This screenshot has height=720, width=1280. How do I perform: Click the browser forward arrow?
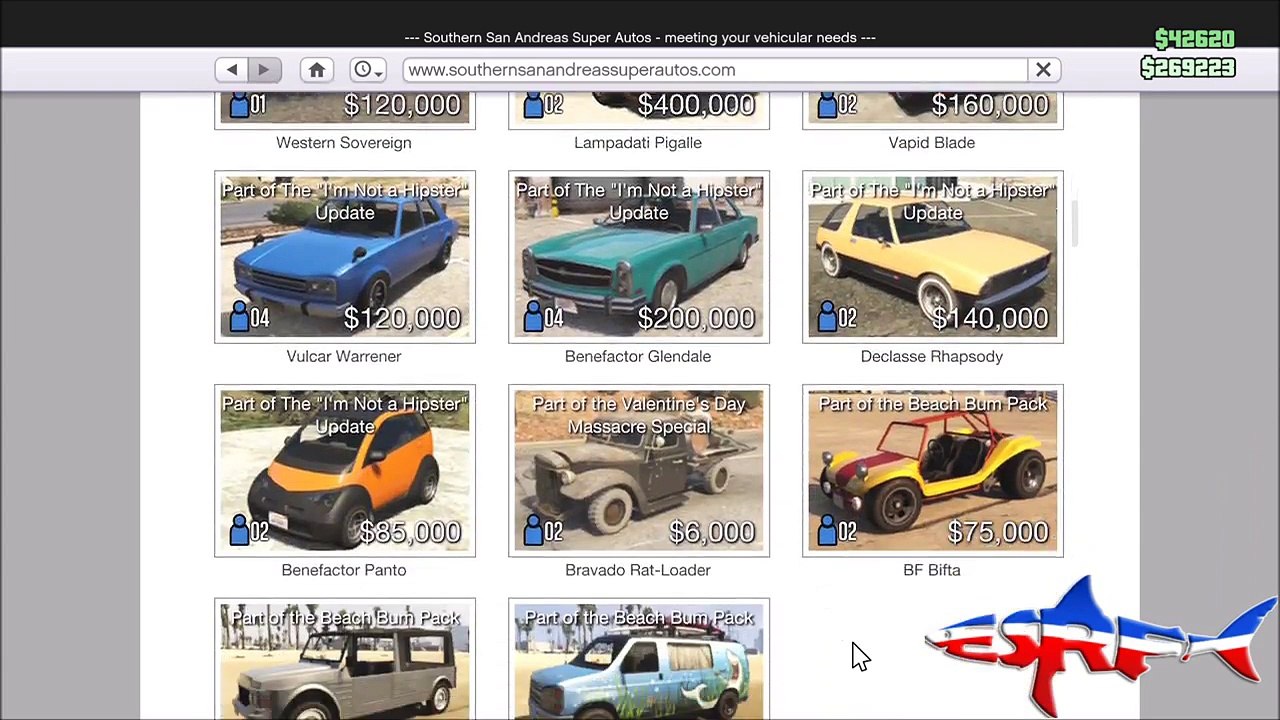(x=264, y=70)
